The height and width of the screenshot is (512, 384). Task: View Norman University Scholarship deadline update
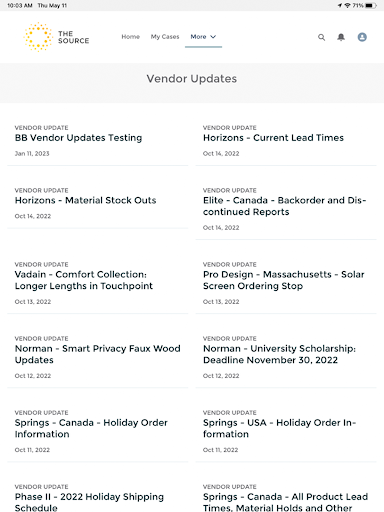(x=279, y=354)
